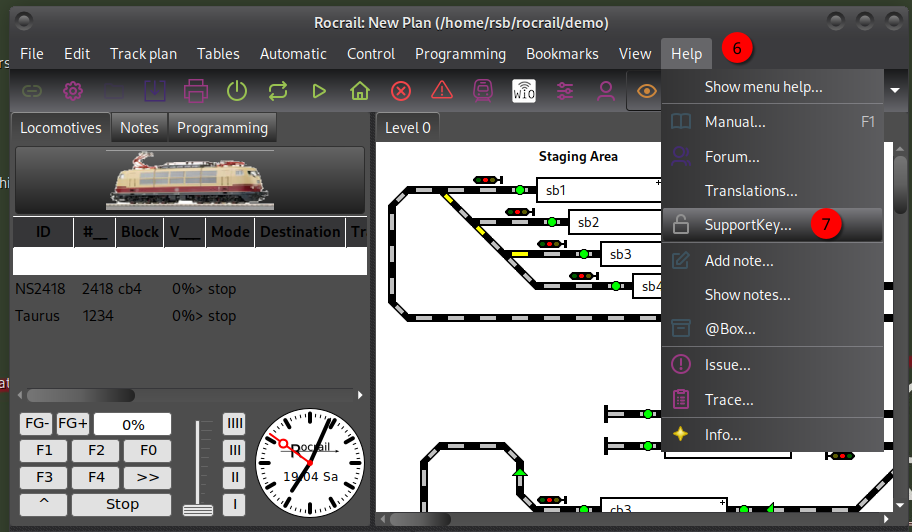Click the locomotive speed slider handle
The height and width of the screenshot is (532, 912).
tap(198, 510)
